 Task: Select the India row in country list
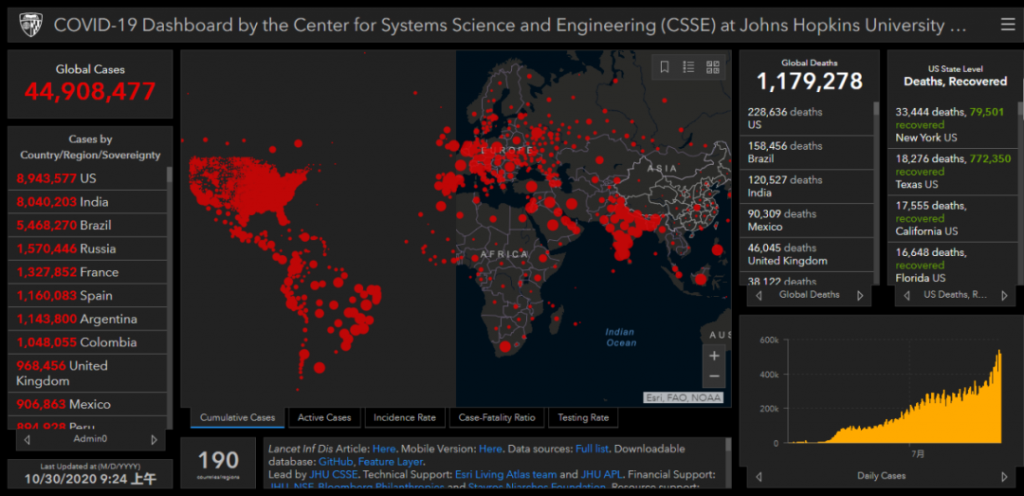(88, 202)
